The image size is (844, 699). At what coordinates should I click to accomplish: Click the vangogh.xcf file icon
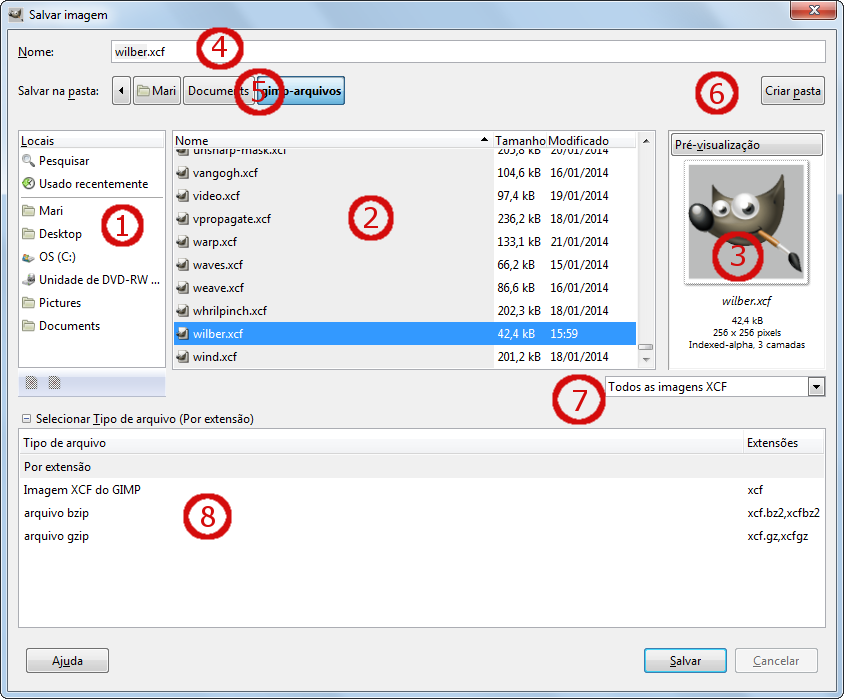[x=183, y=173]
